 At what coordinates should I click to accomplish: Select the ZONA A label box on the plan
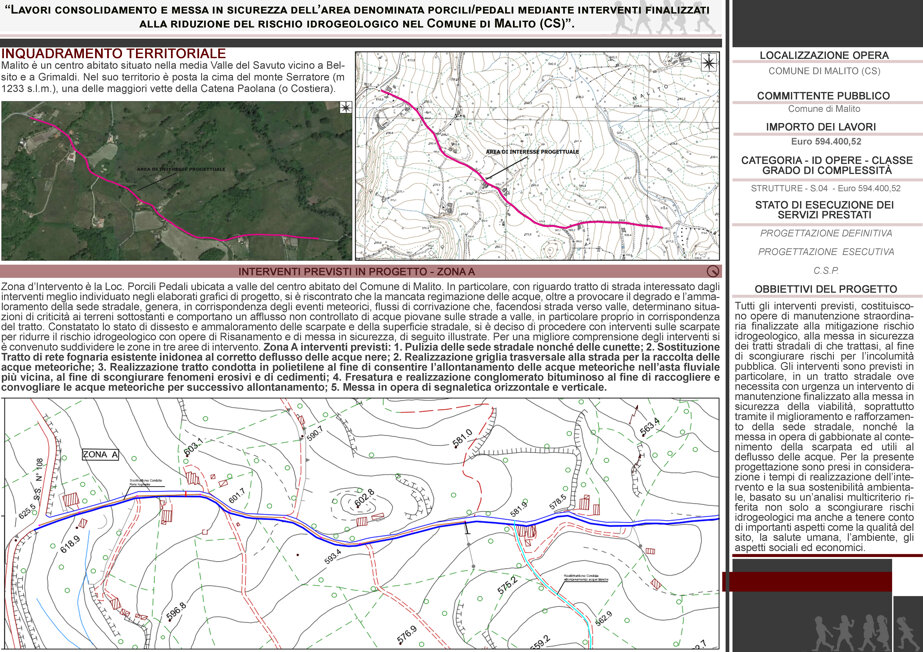[99, 454]
